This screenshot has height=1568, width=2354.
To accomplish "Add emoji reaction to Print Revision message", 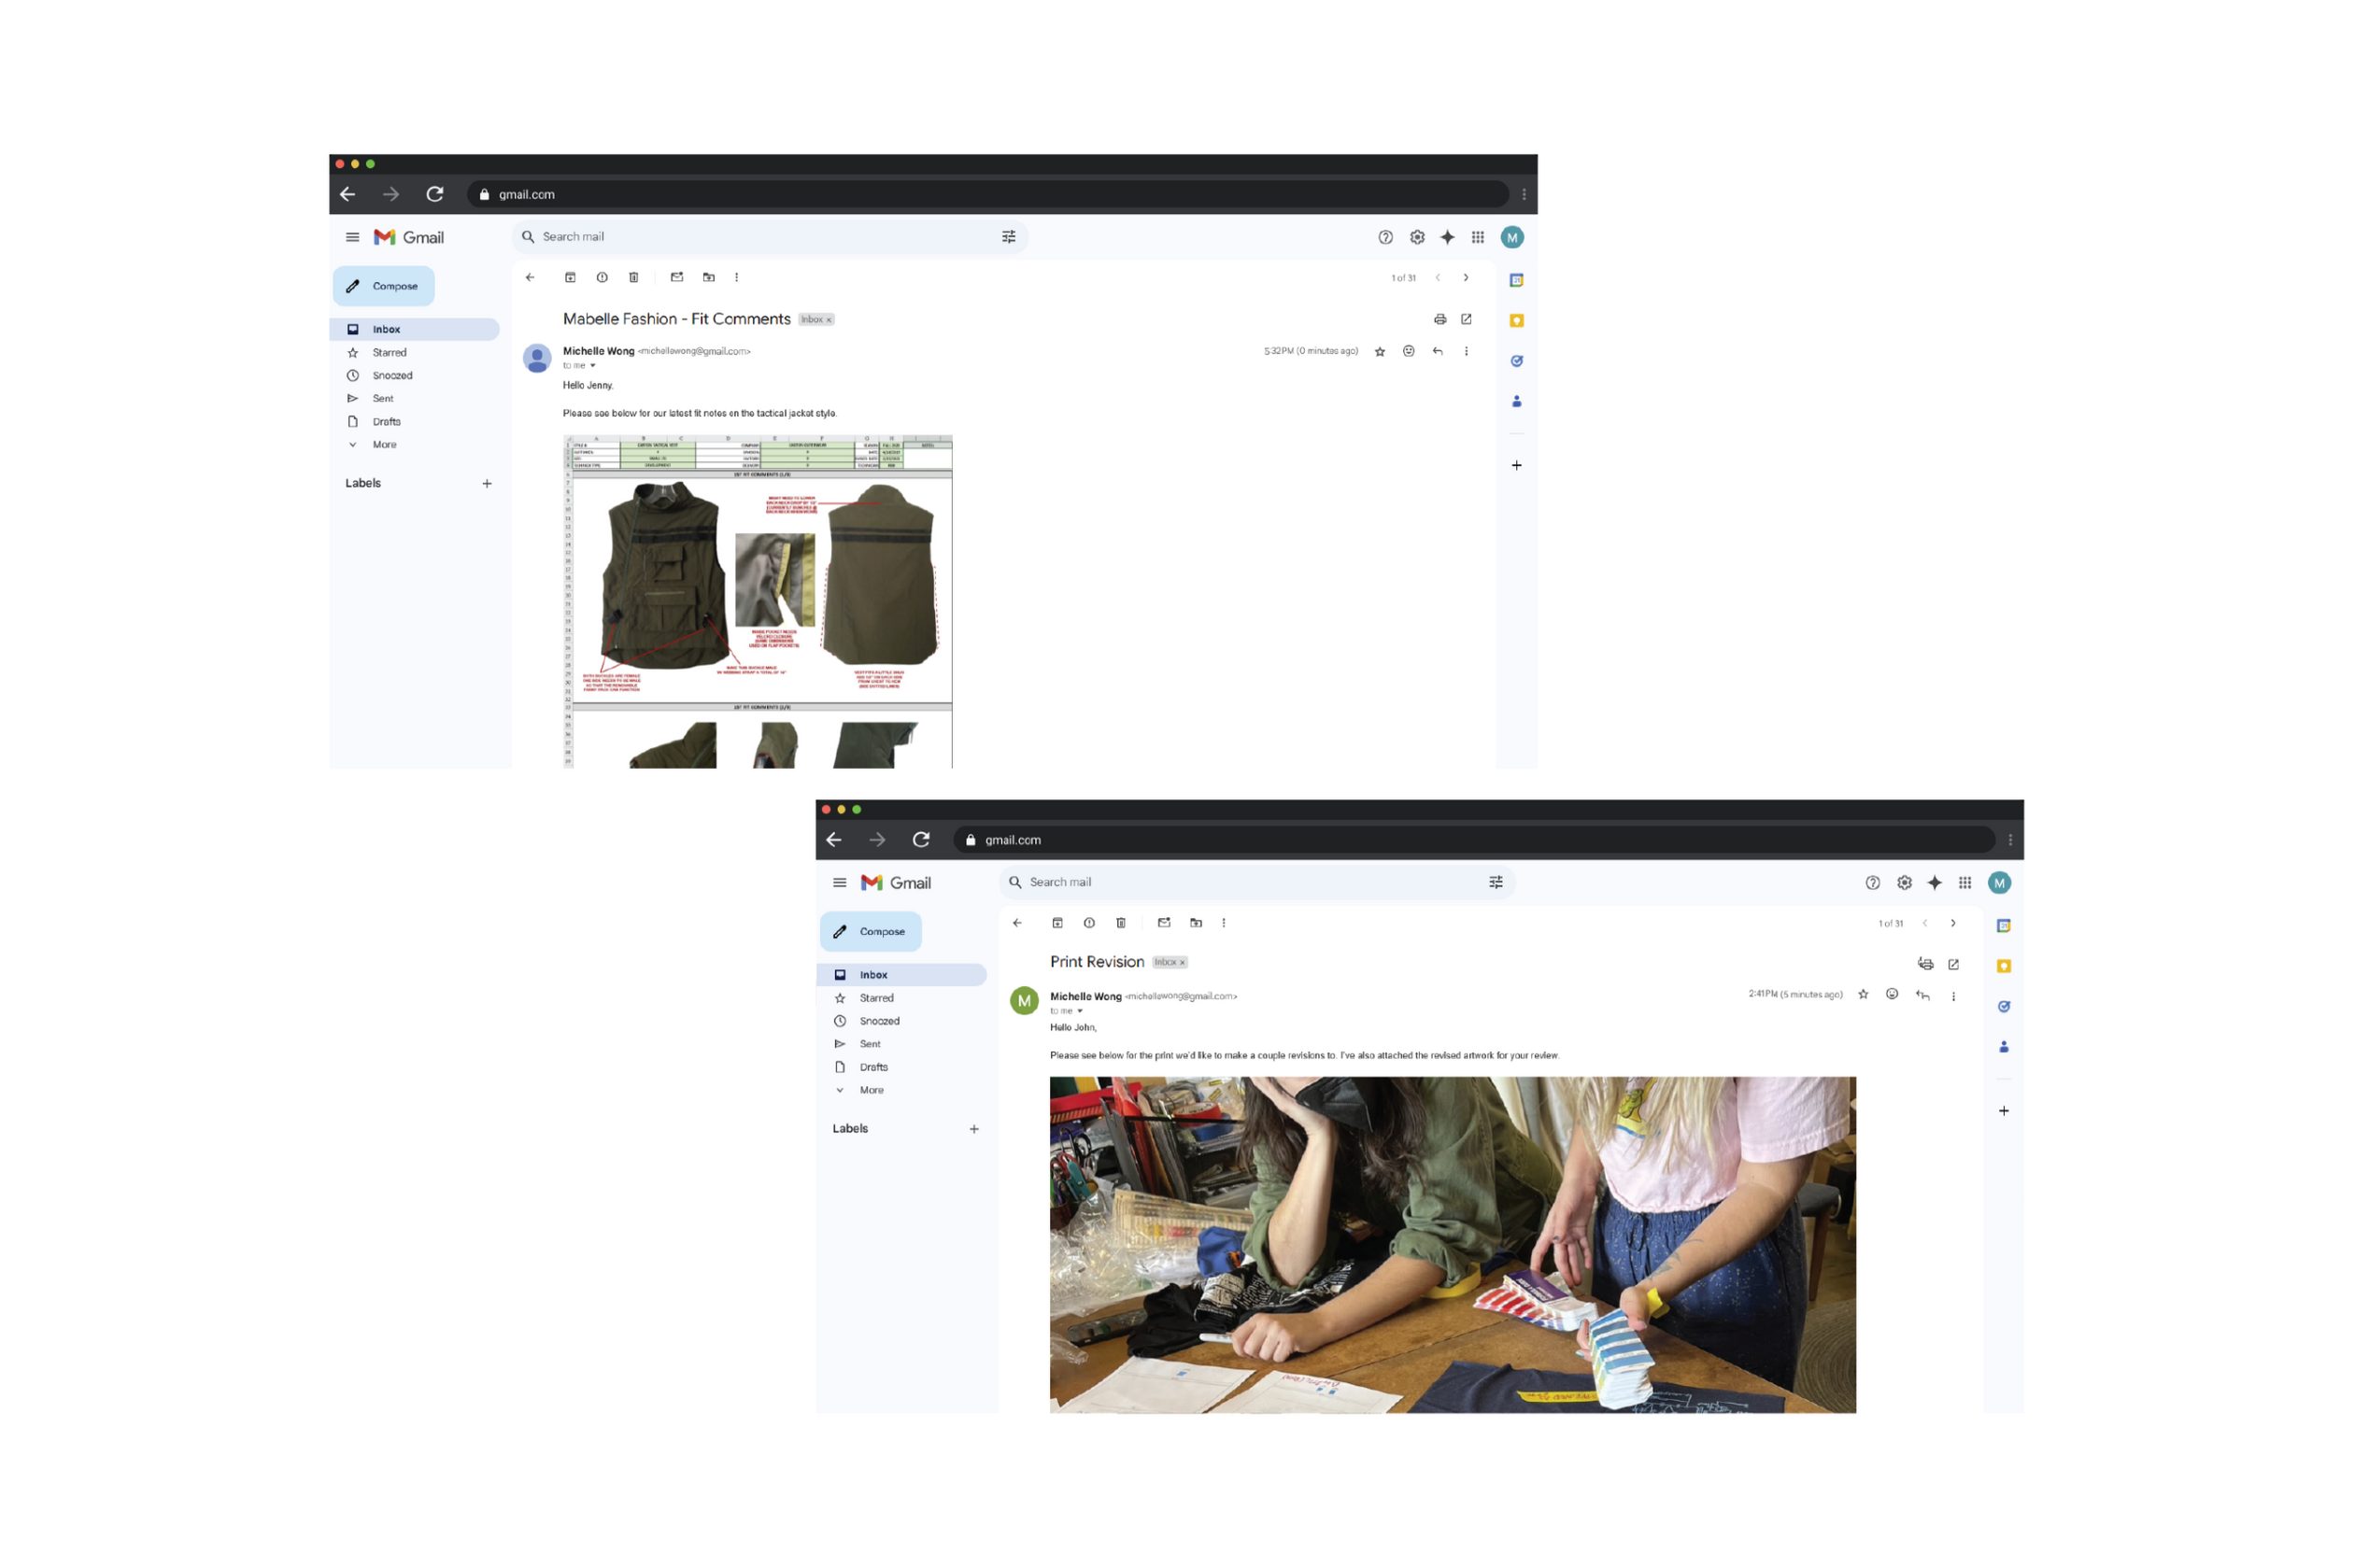I will (1892, 994).
